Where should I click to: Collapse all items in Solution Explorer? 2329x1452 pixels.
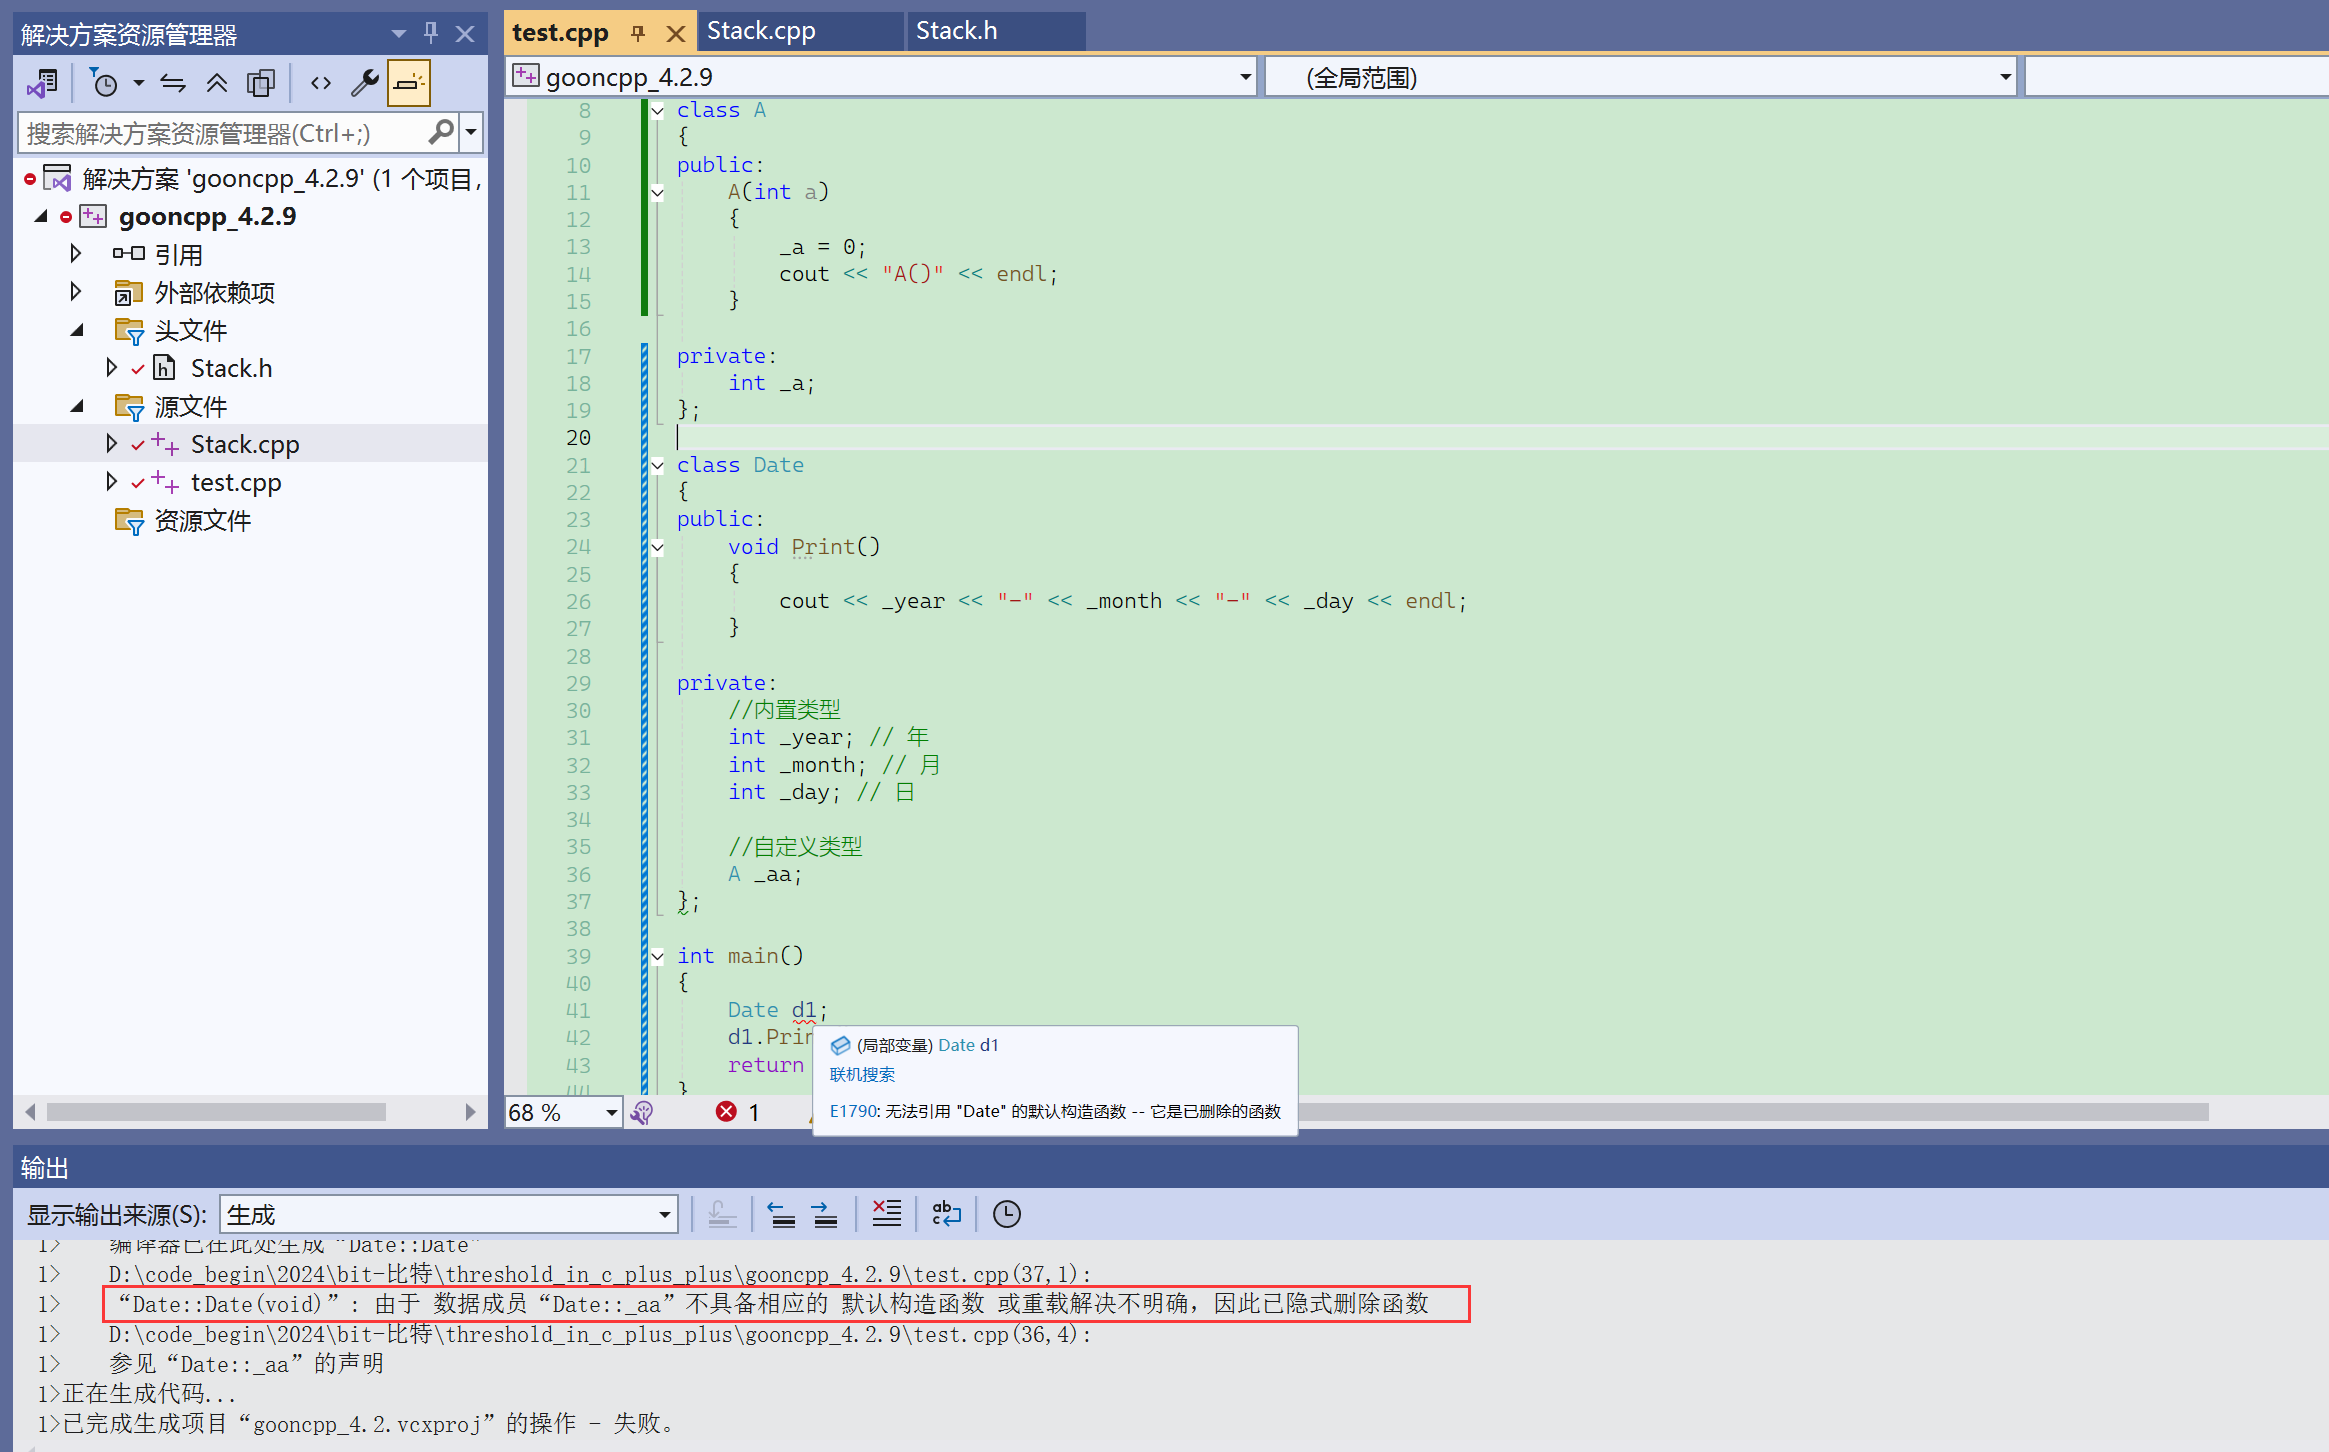click(x=216, y=83)
